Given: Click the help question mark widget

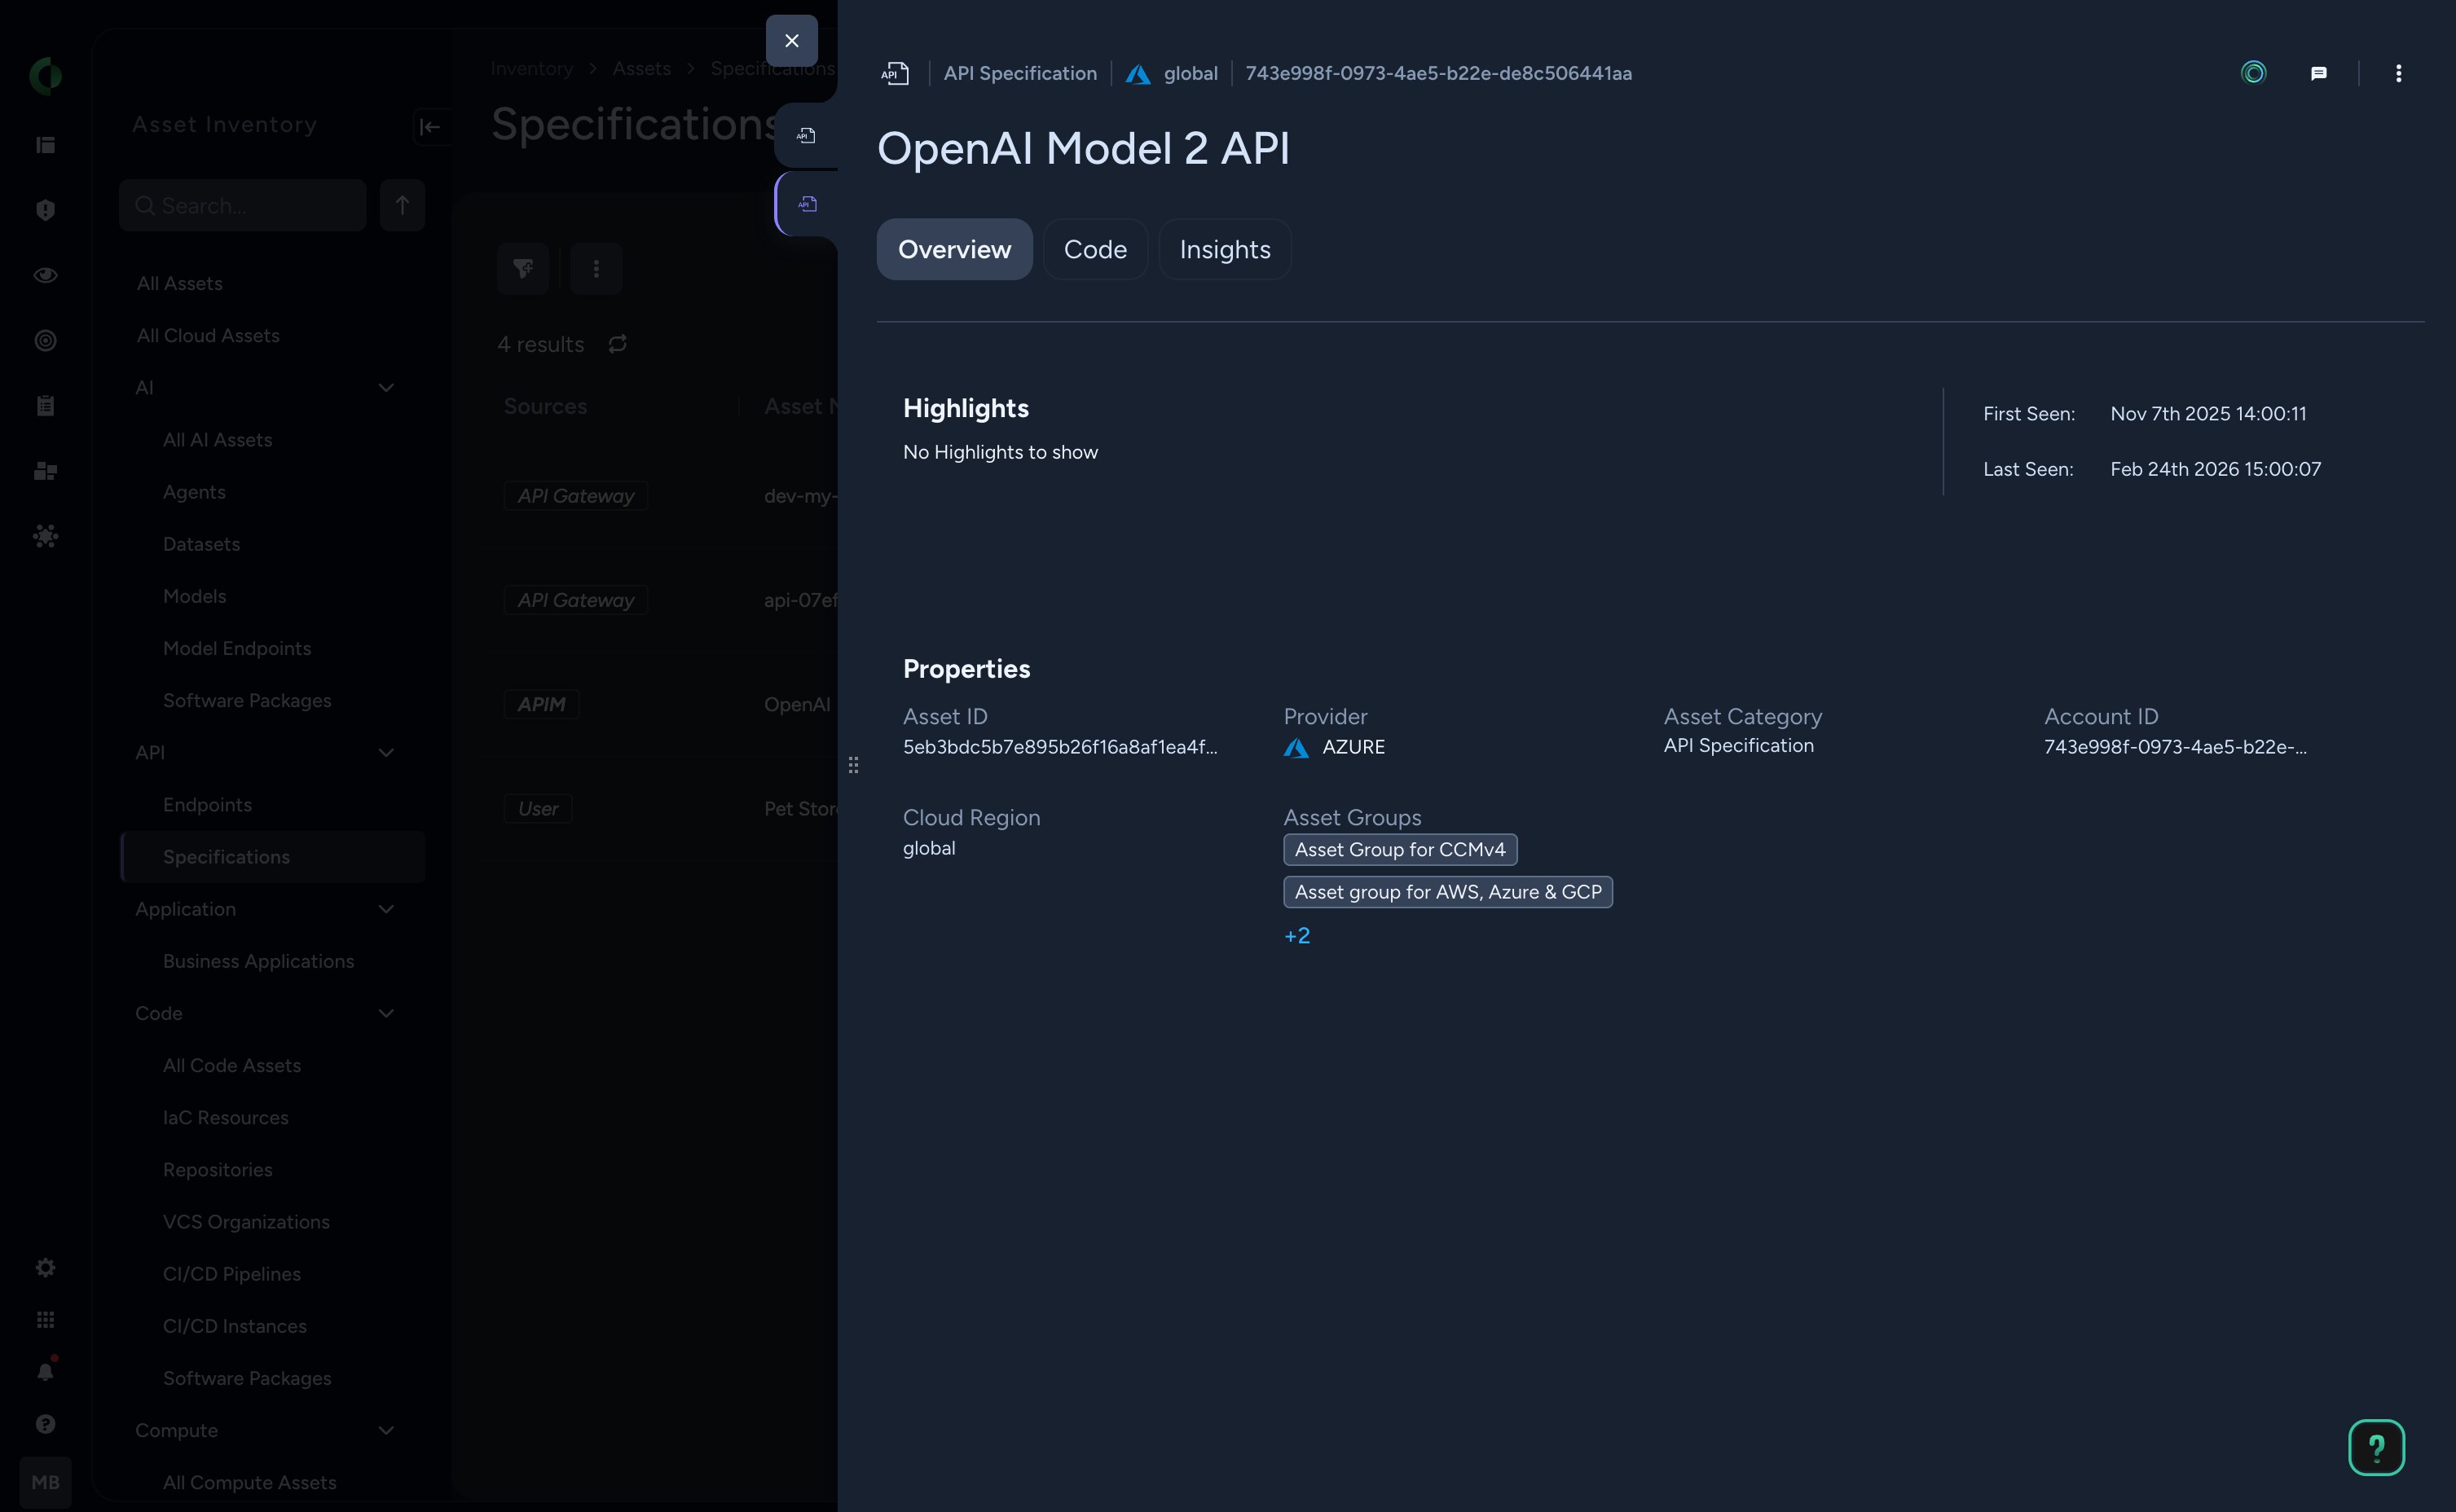Looking at the screenshot, I should (2375, 1446).
